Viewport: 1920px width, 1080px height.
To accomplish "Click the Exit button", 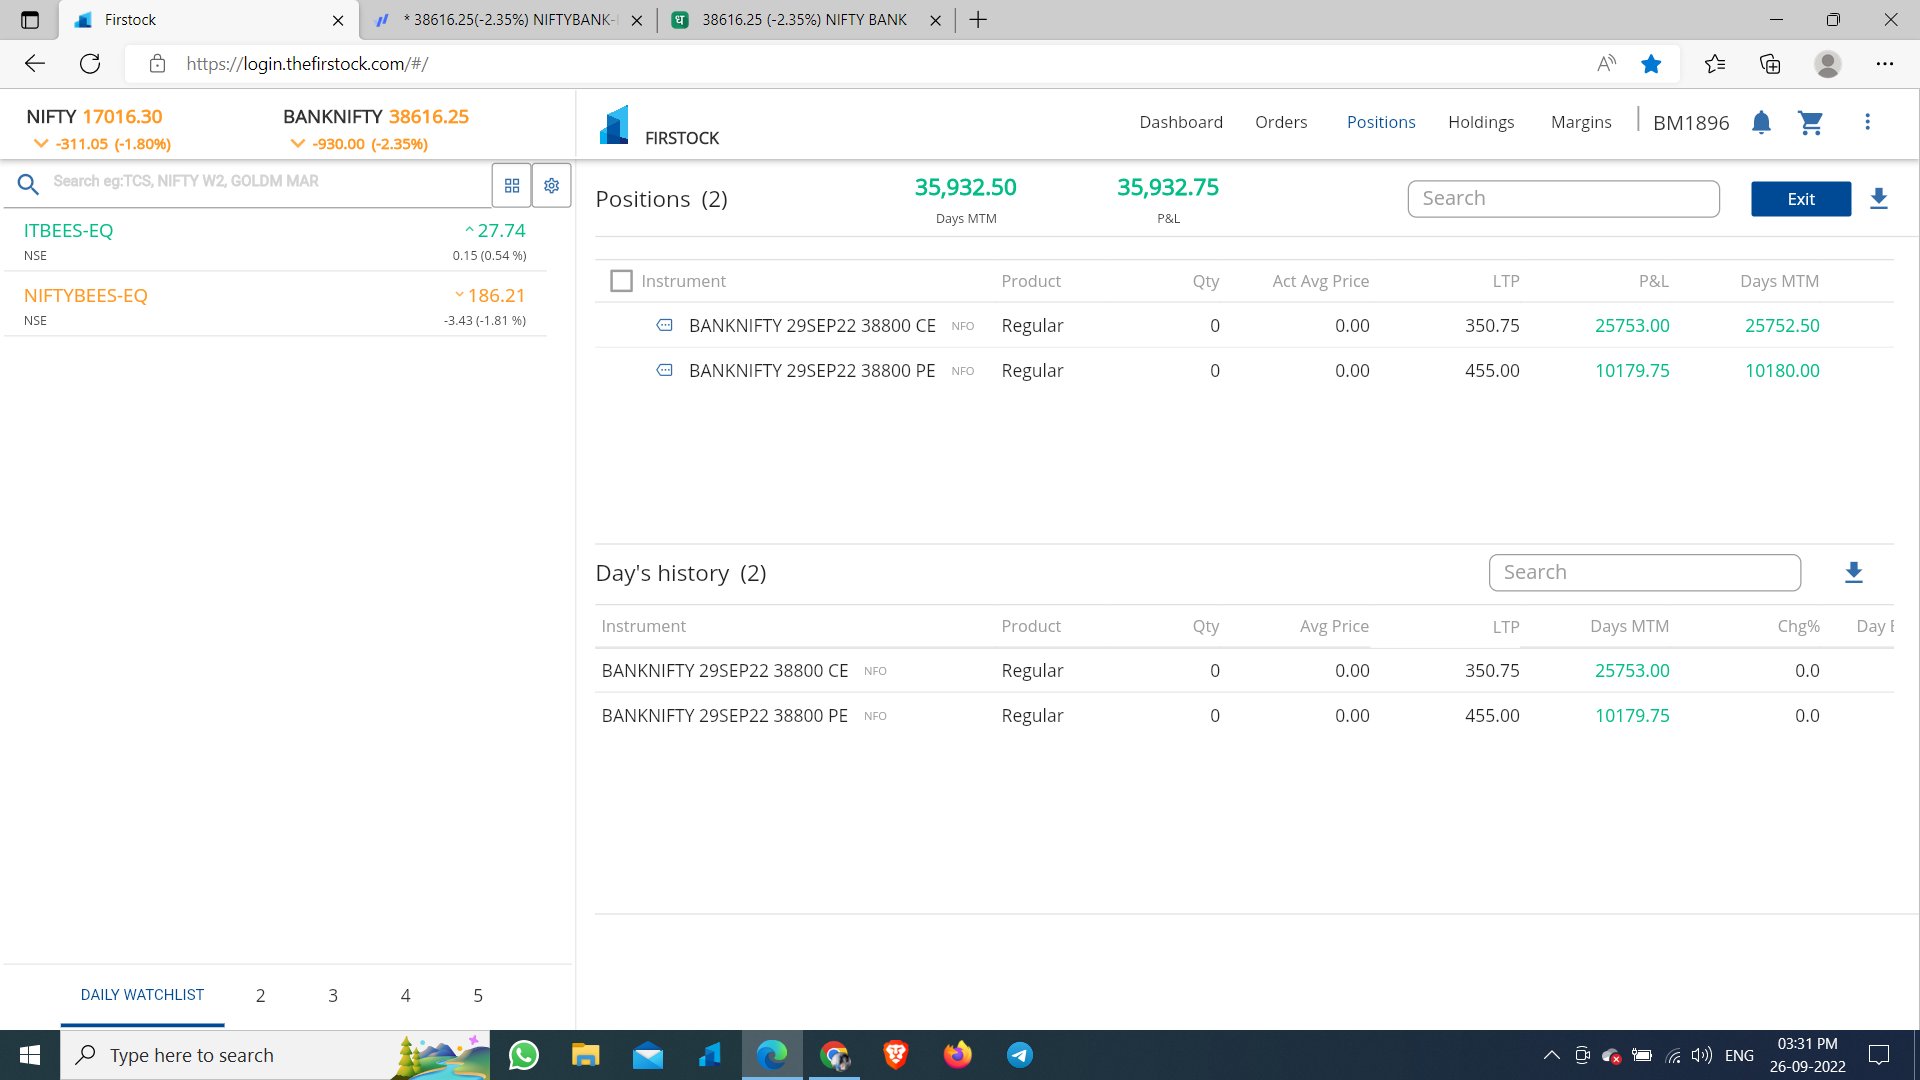I will coord(1800,198).
